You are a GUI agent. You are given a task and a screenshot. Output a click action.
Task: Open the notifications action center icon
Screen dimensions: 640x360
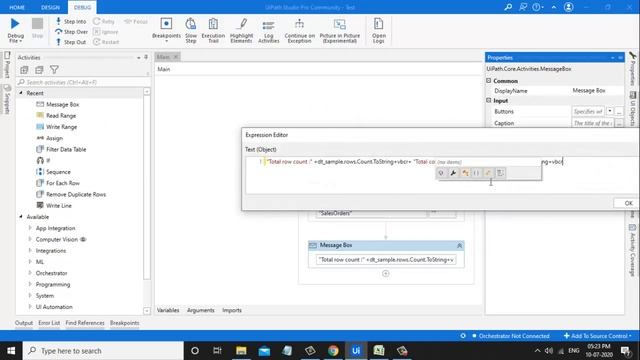625,351
